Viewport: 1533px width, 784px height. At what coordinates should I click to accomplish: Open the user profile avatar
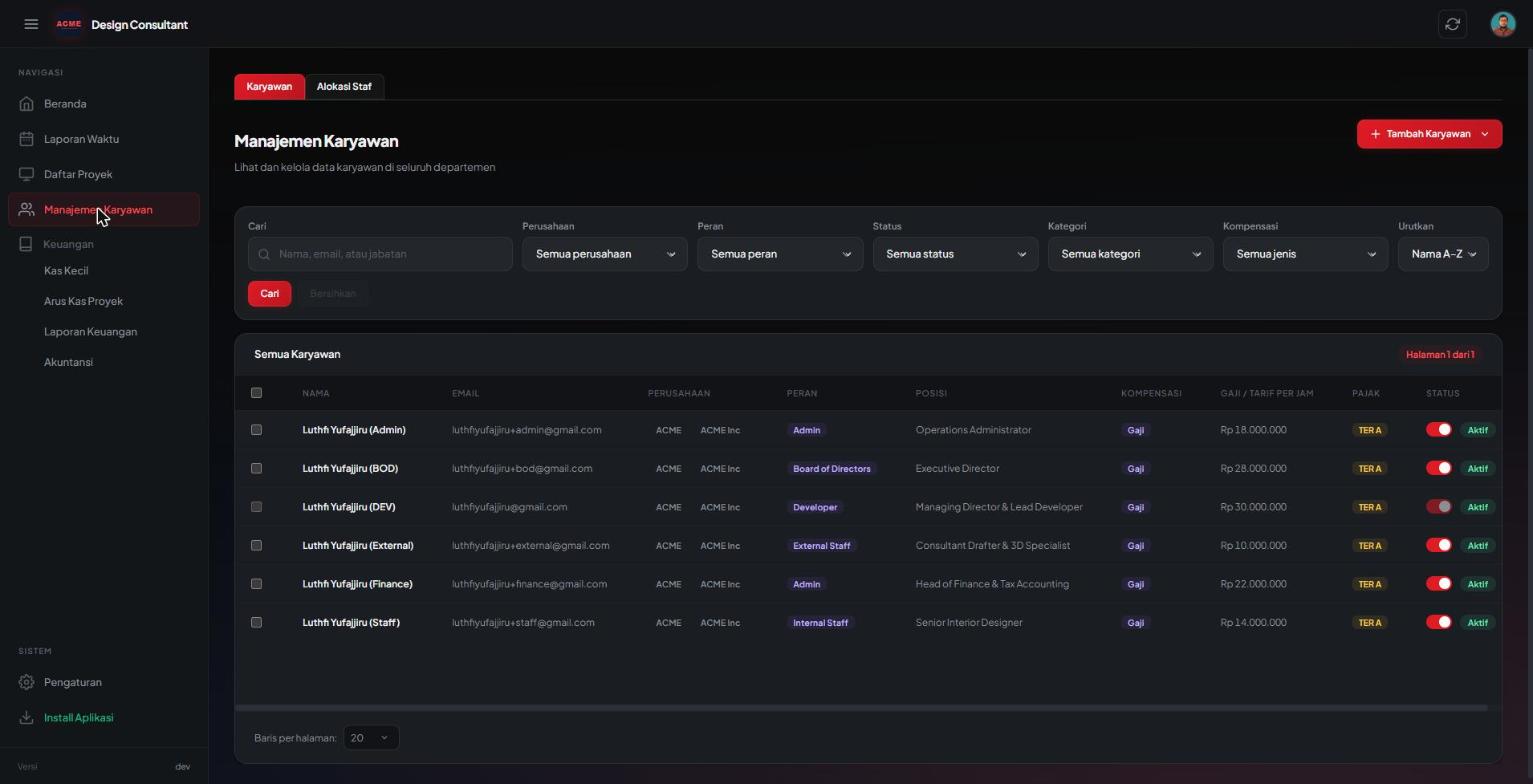[1502, 24]
